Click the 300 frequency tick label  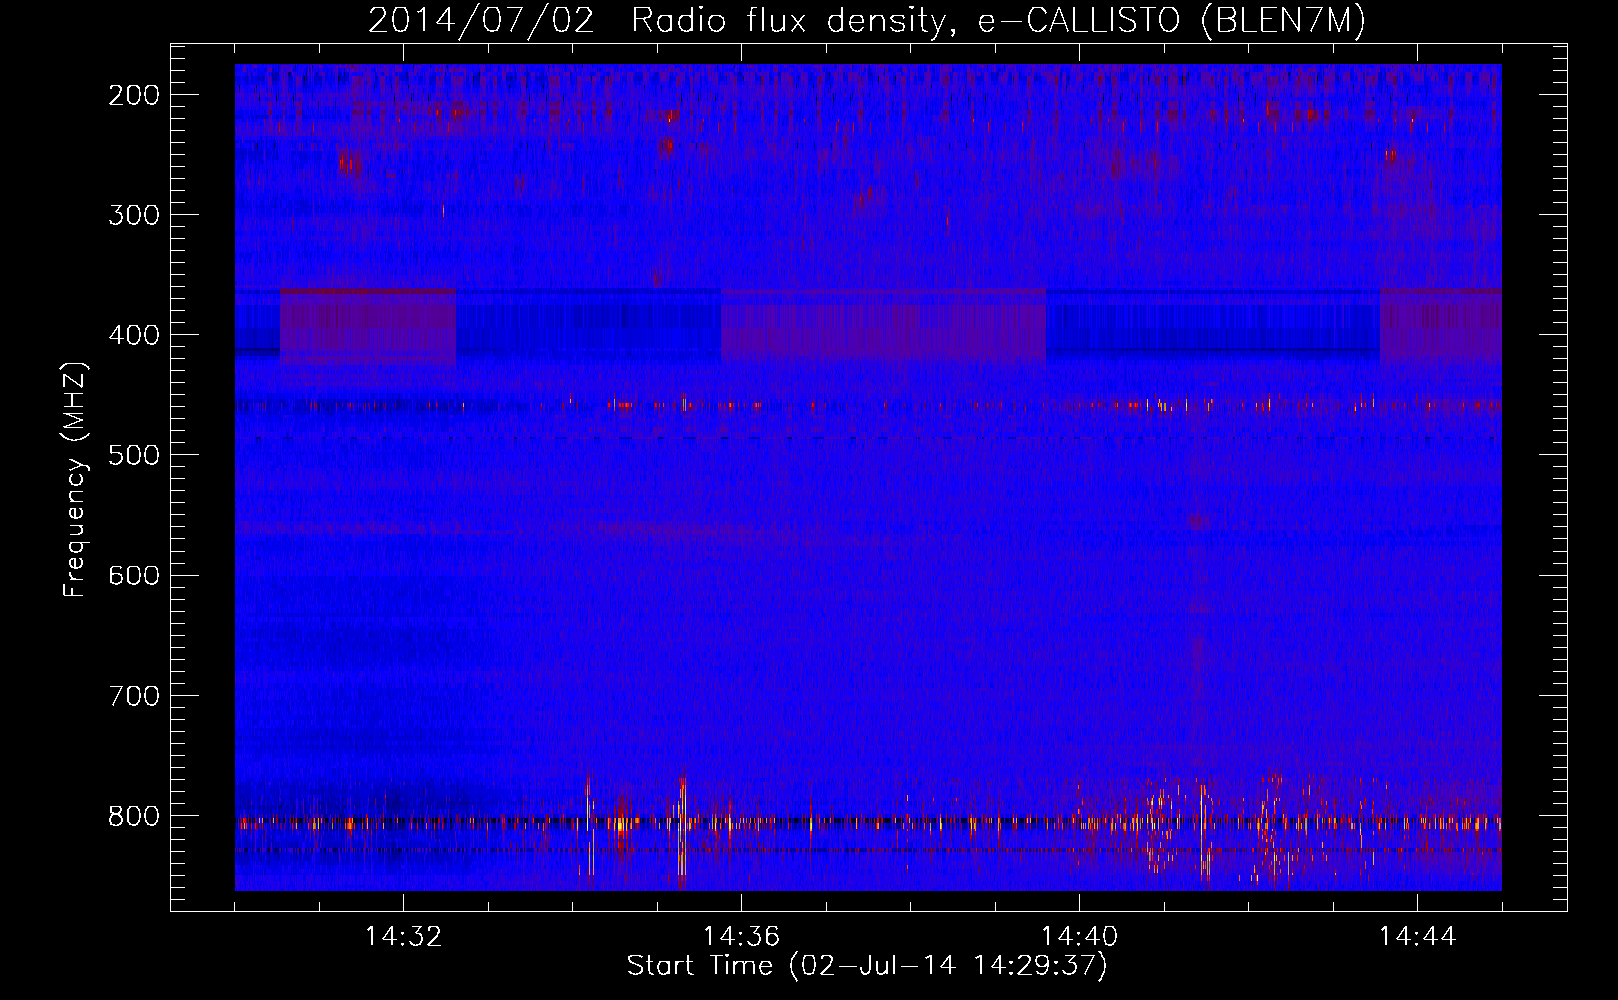point(134,215)
